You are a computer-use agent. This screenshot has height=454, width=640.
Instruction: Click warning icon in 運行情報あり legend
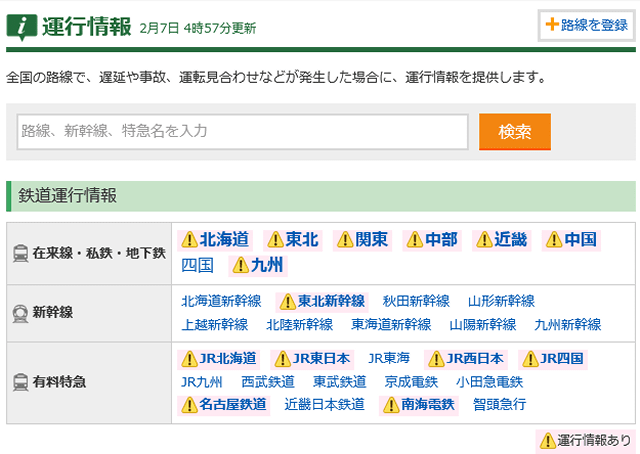click(x=548, y=441)
